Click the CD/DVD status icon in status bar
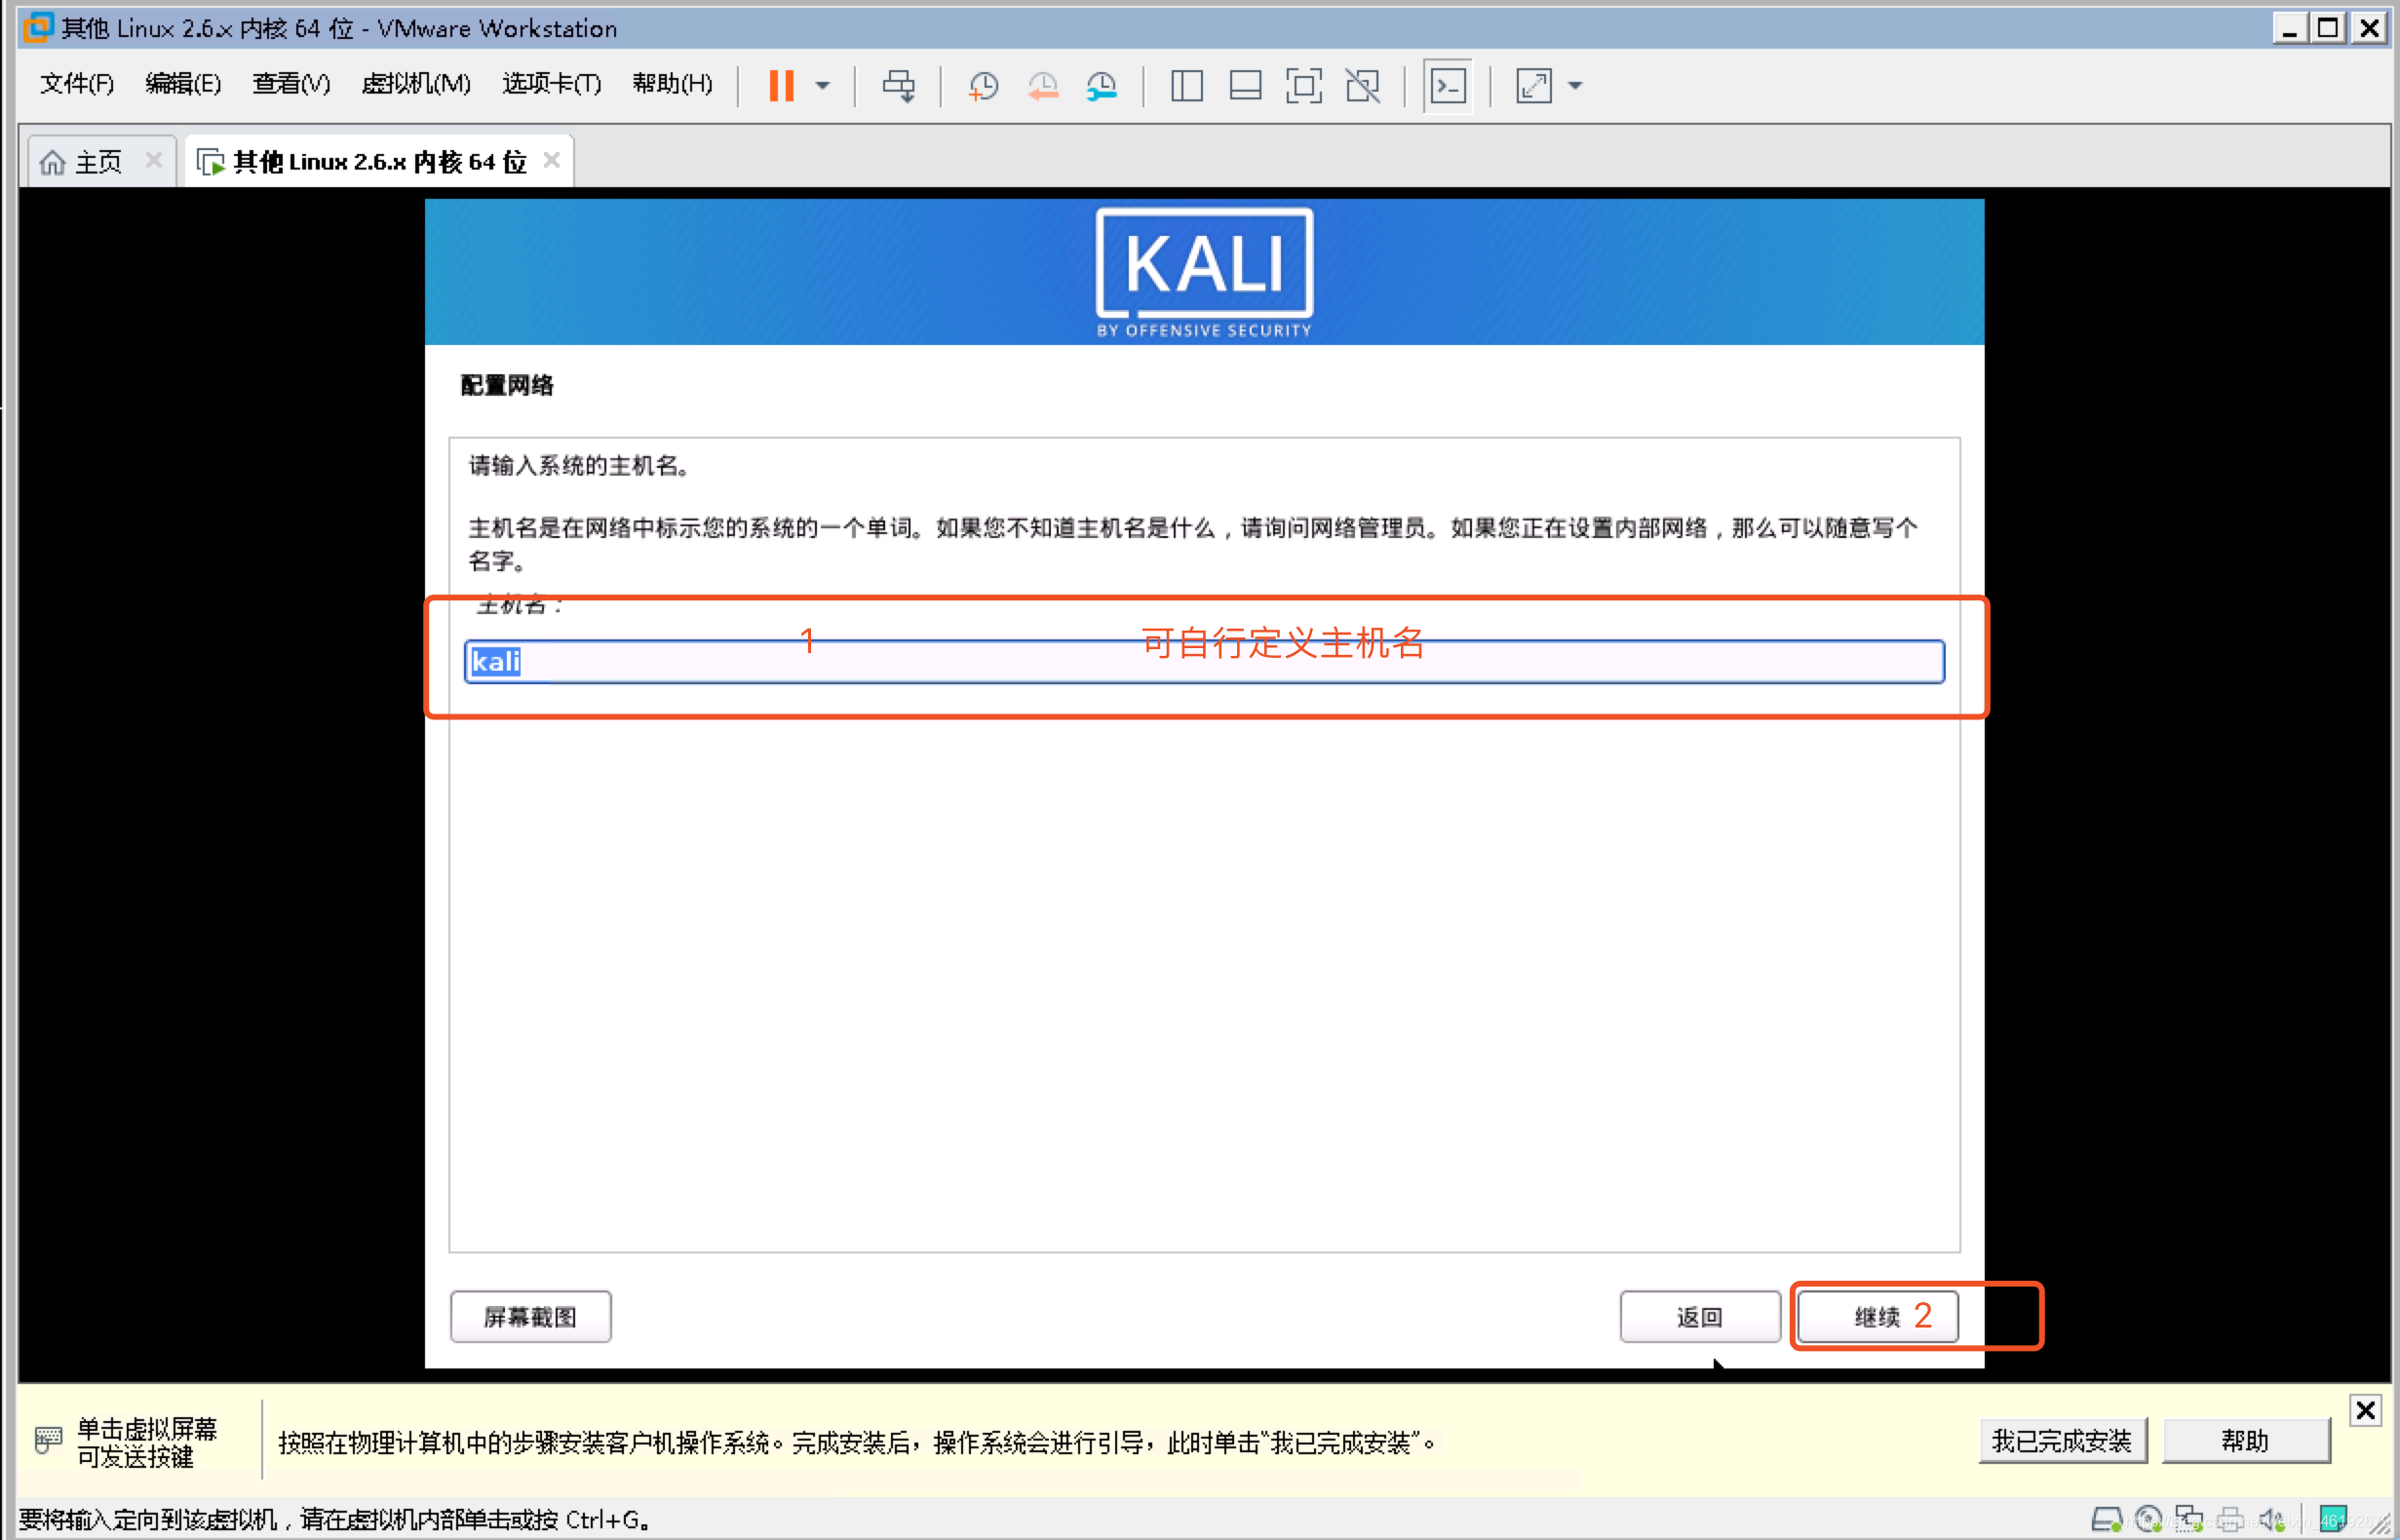The width and height of the screenshot is (2400, 1540). pyautogui.click(x=2148, y=1518)
